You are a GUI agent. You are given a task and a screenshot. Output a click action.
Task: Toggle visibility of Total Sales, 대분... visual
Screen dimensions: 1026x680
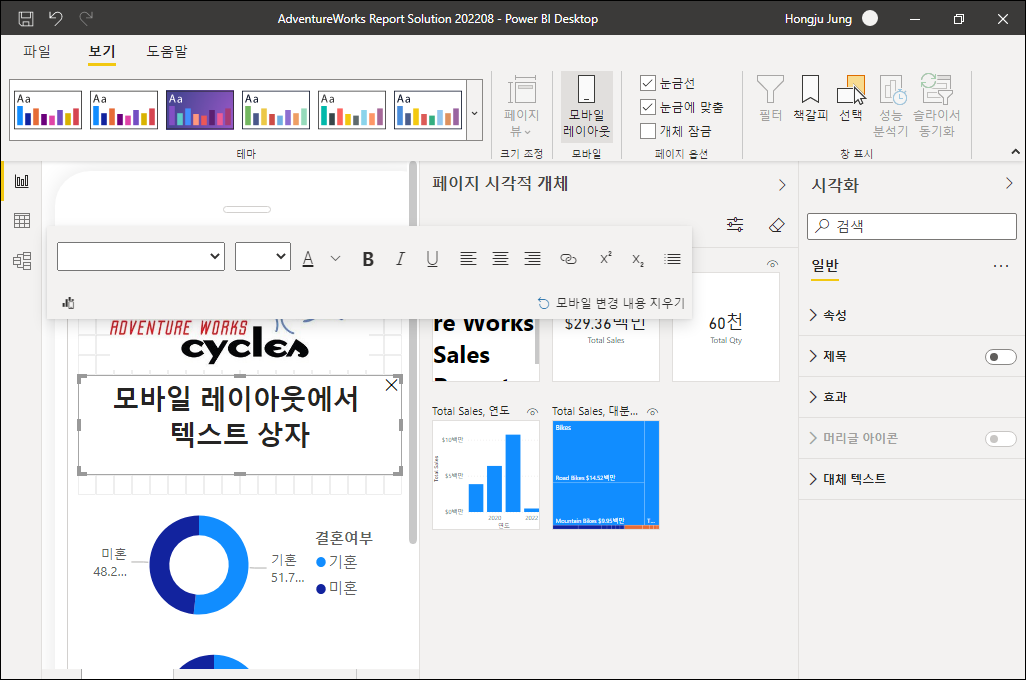[652, 412]
